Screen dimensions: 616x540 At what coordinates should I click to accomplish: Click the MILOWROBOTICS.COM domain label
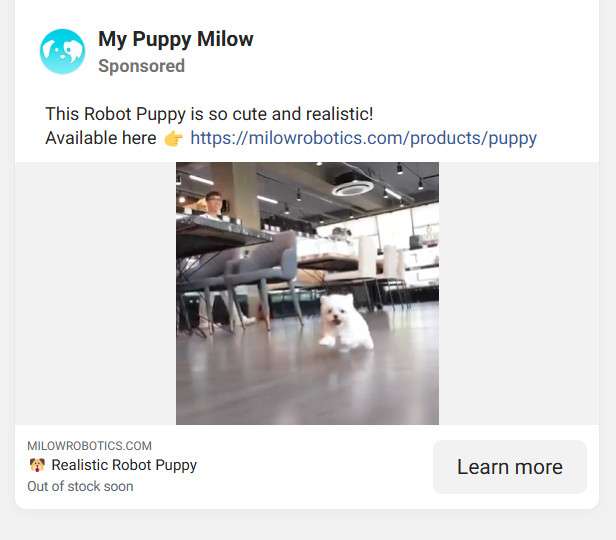tap(89, 446)
